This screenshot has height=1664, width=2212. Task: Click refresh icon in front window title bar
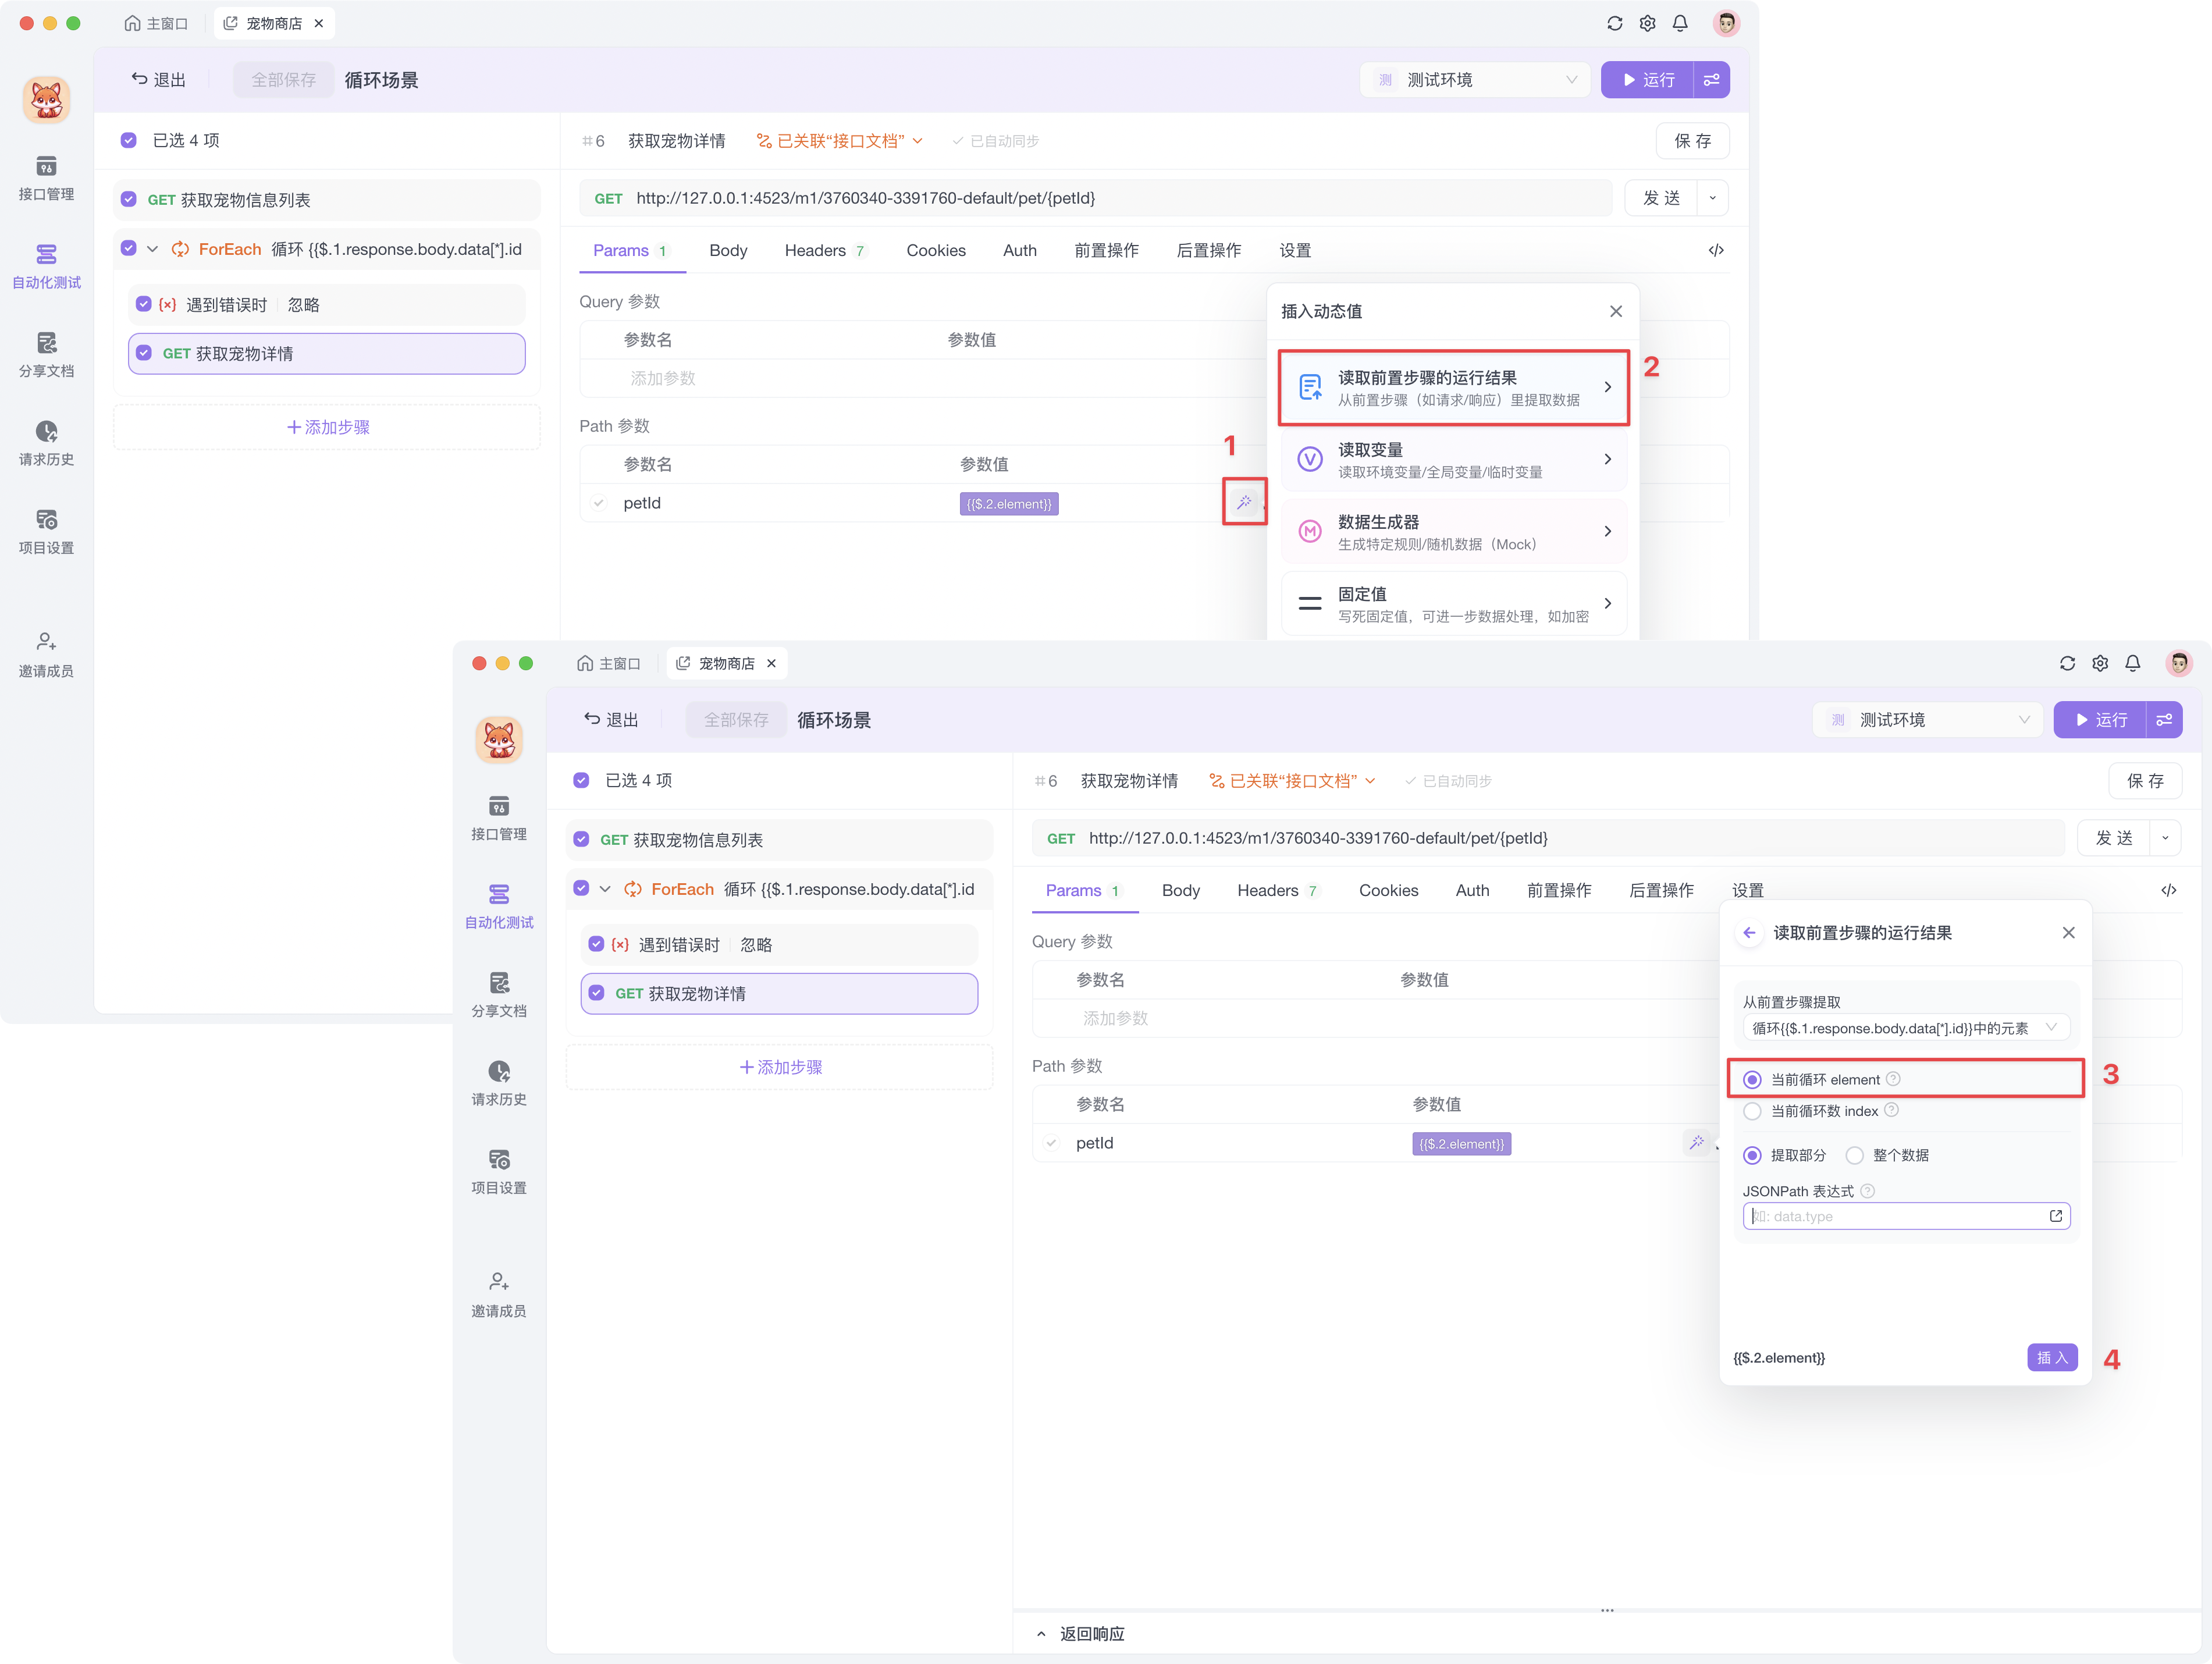2067,663
